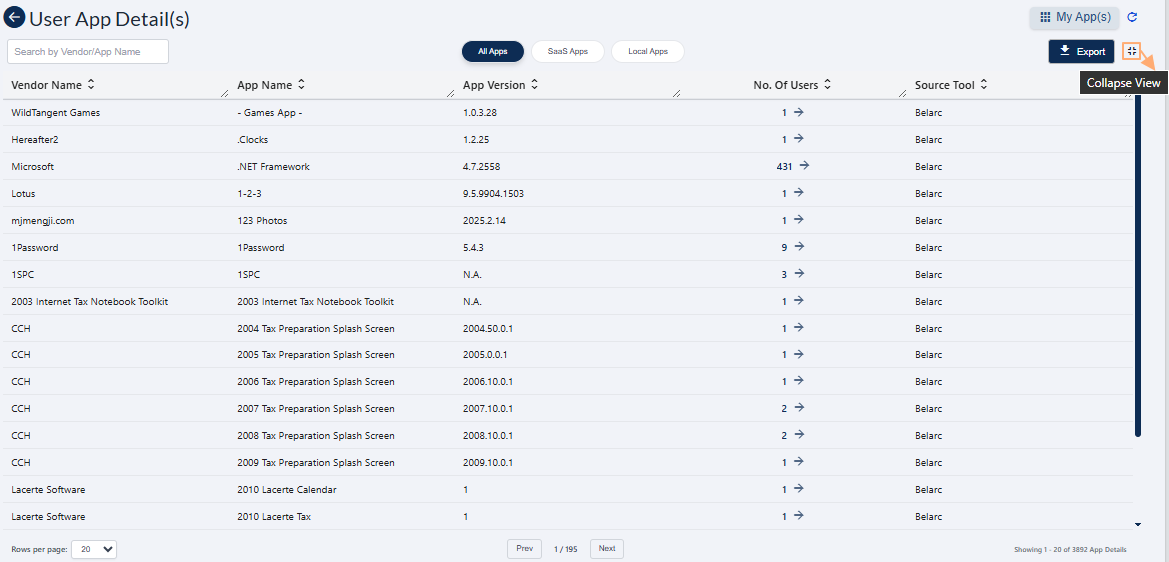Open the Rows per page dropdown
This screenshot has height=562, width=1169.
click(94, 549)
